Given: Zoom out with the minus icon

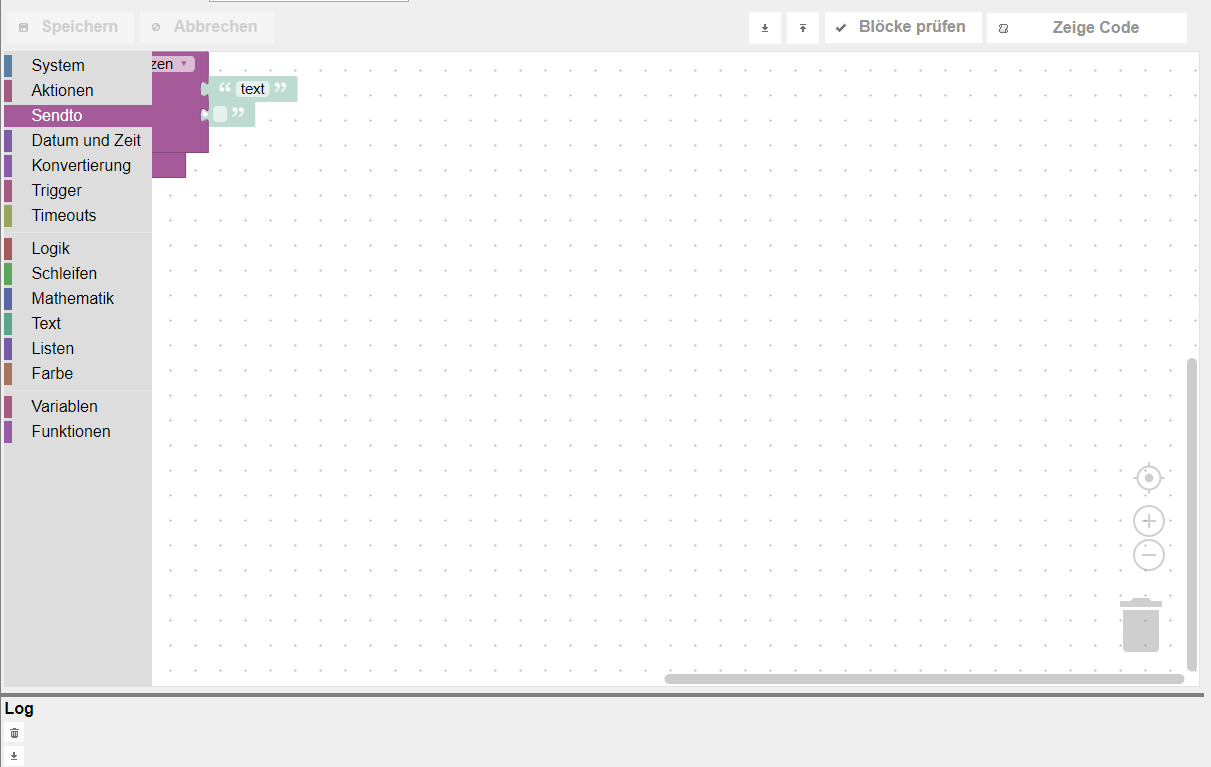Looking at the screenshot, I should 1148,555.
